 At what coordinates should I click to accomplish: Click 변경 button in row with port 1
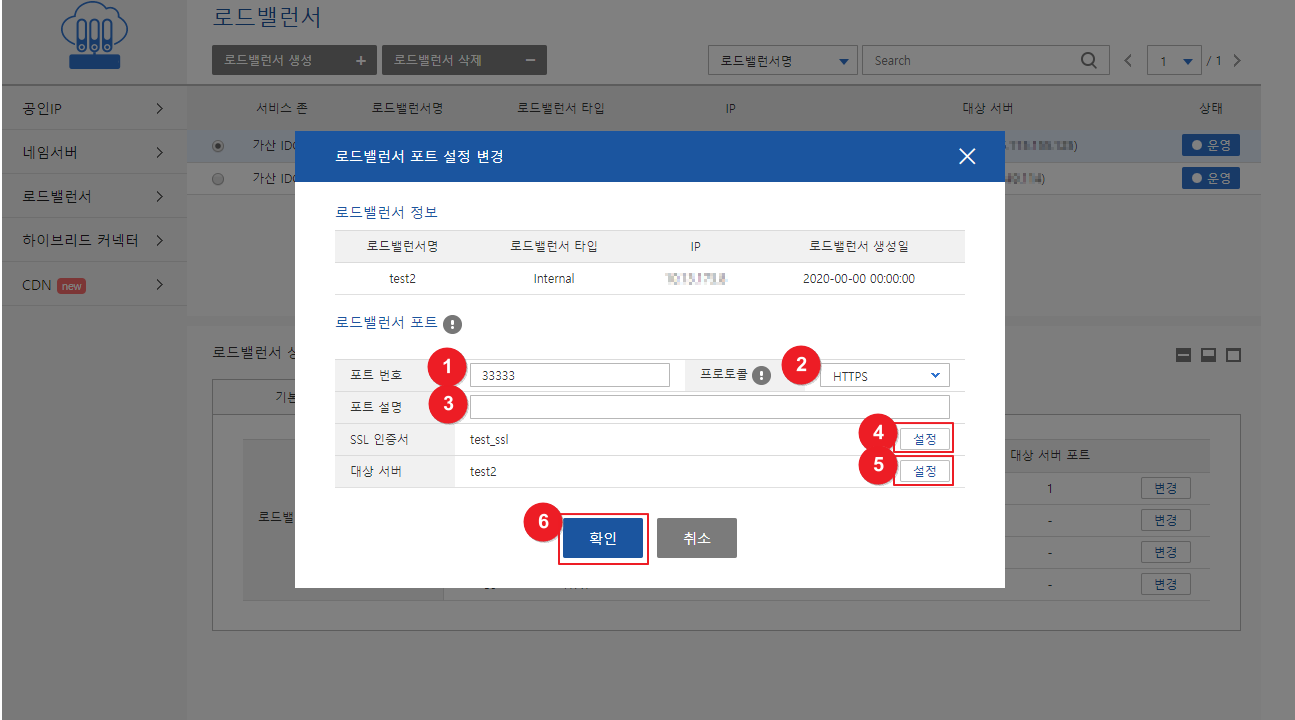1166,489
